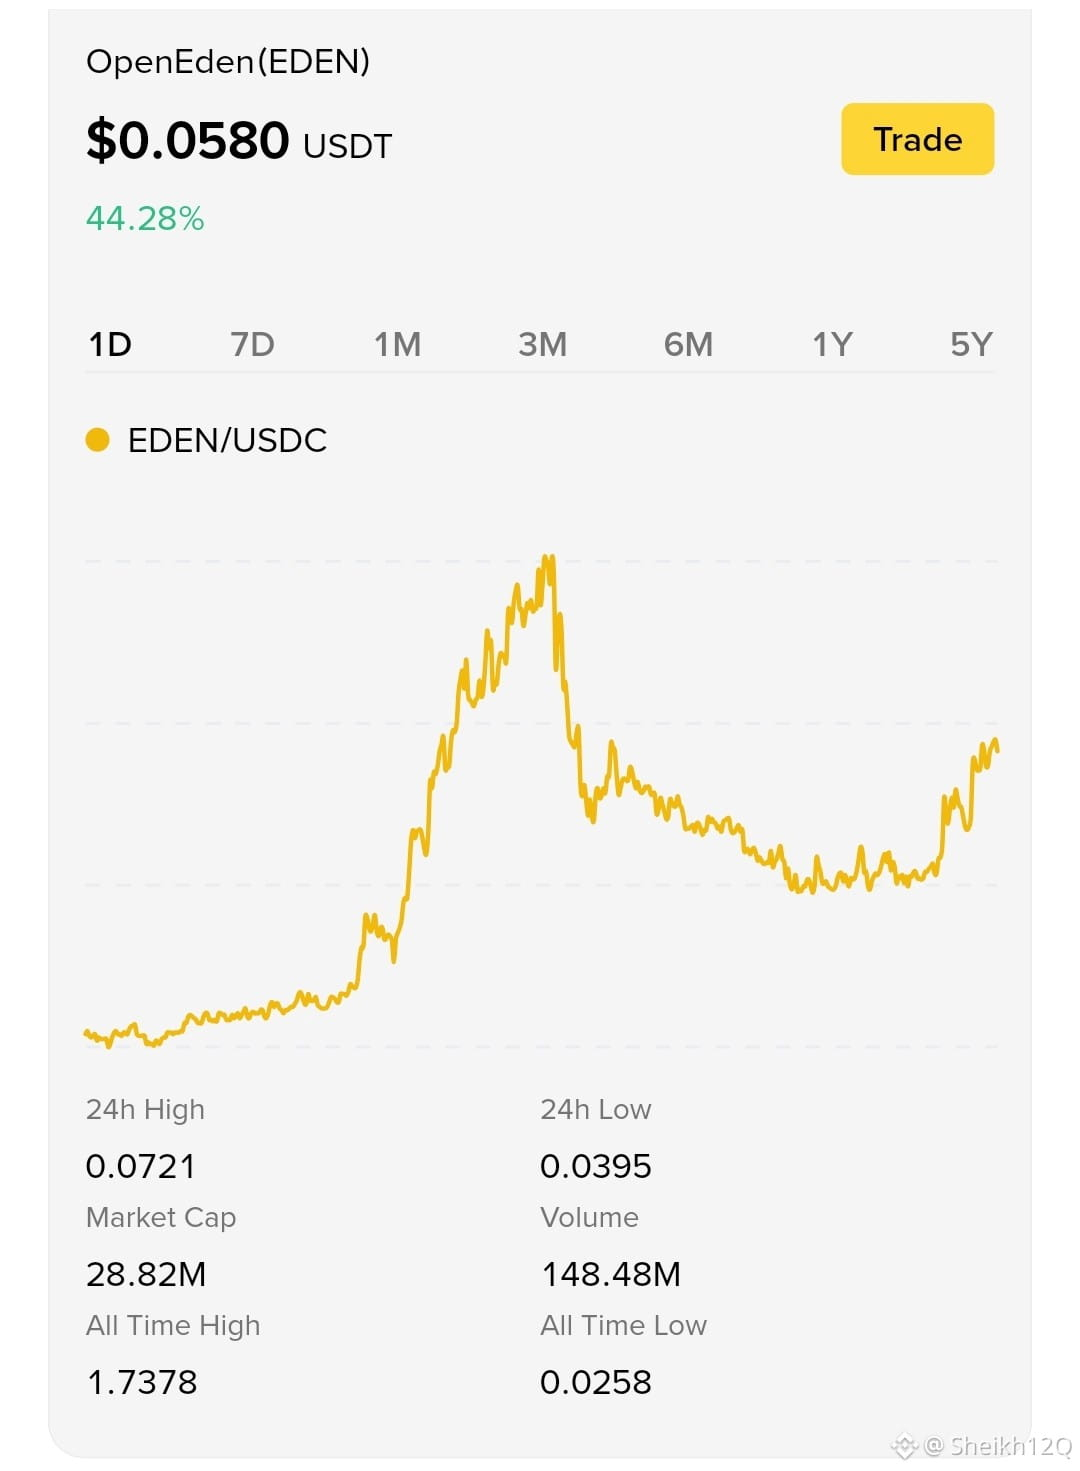Switch chart to 7D range
The image size is (1080, 1471).
[x=252, y=345]
